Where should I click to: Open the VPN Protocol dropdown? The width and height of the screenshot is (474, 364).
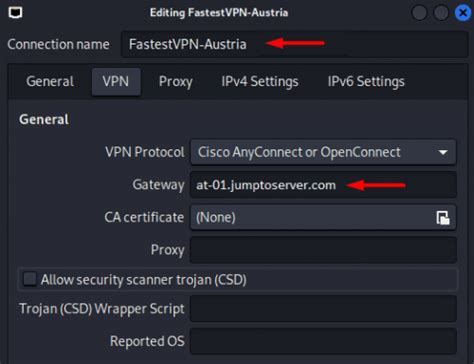point(323,152)
